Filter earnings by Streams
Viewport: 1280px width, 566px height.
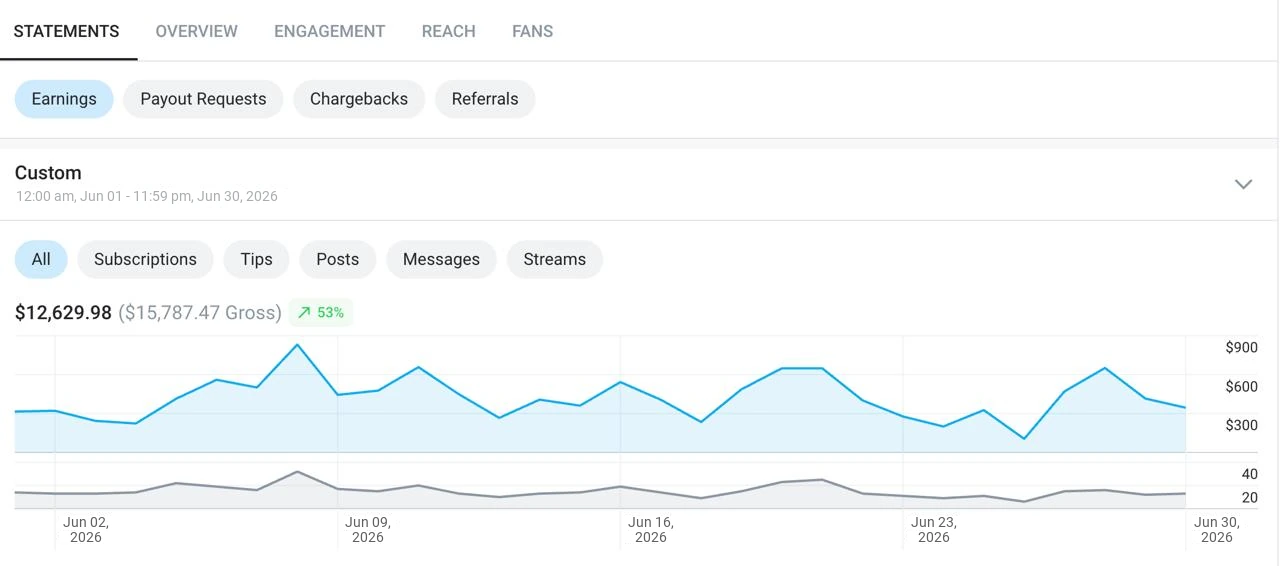pos(554,259)
